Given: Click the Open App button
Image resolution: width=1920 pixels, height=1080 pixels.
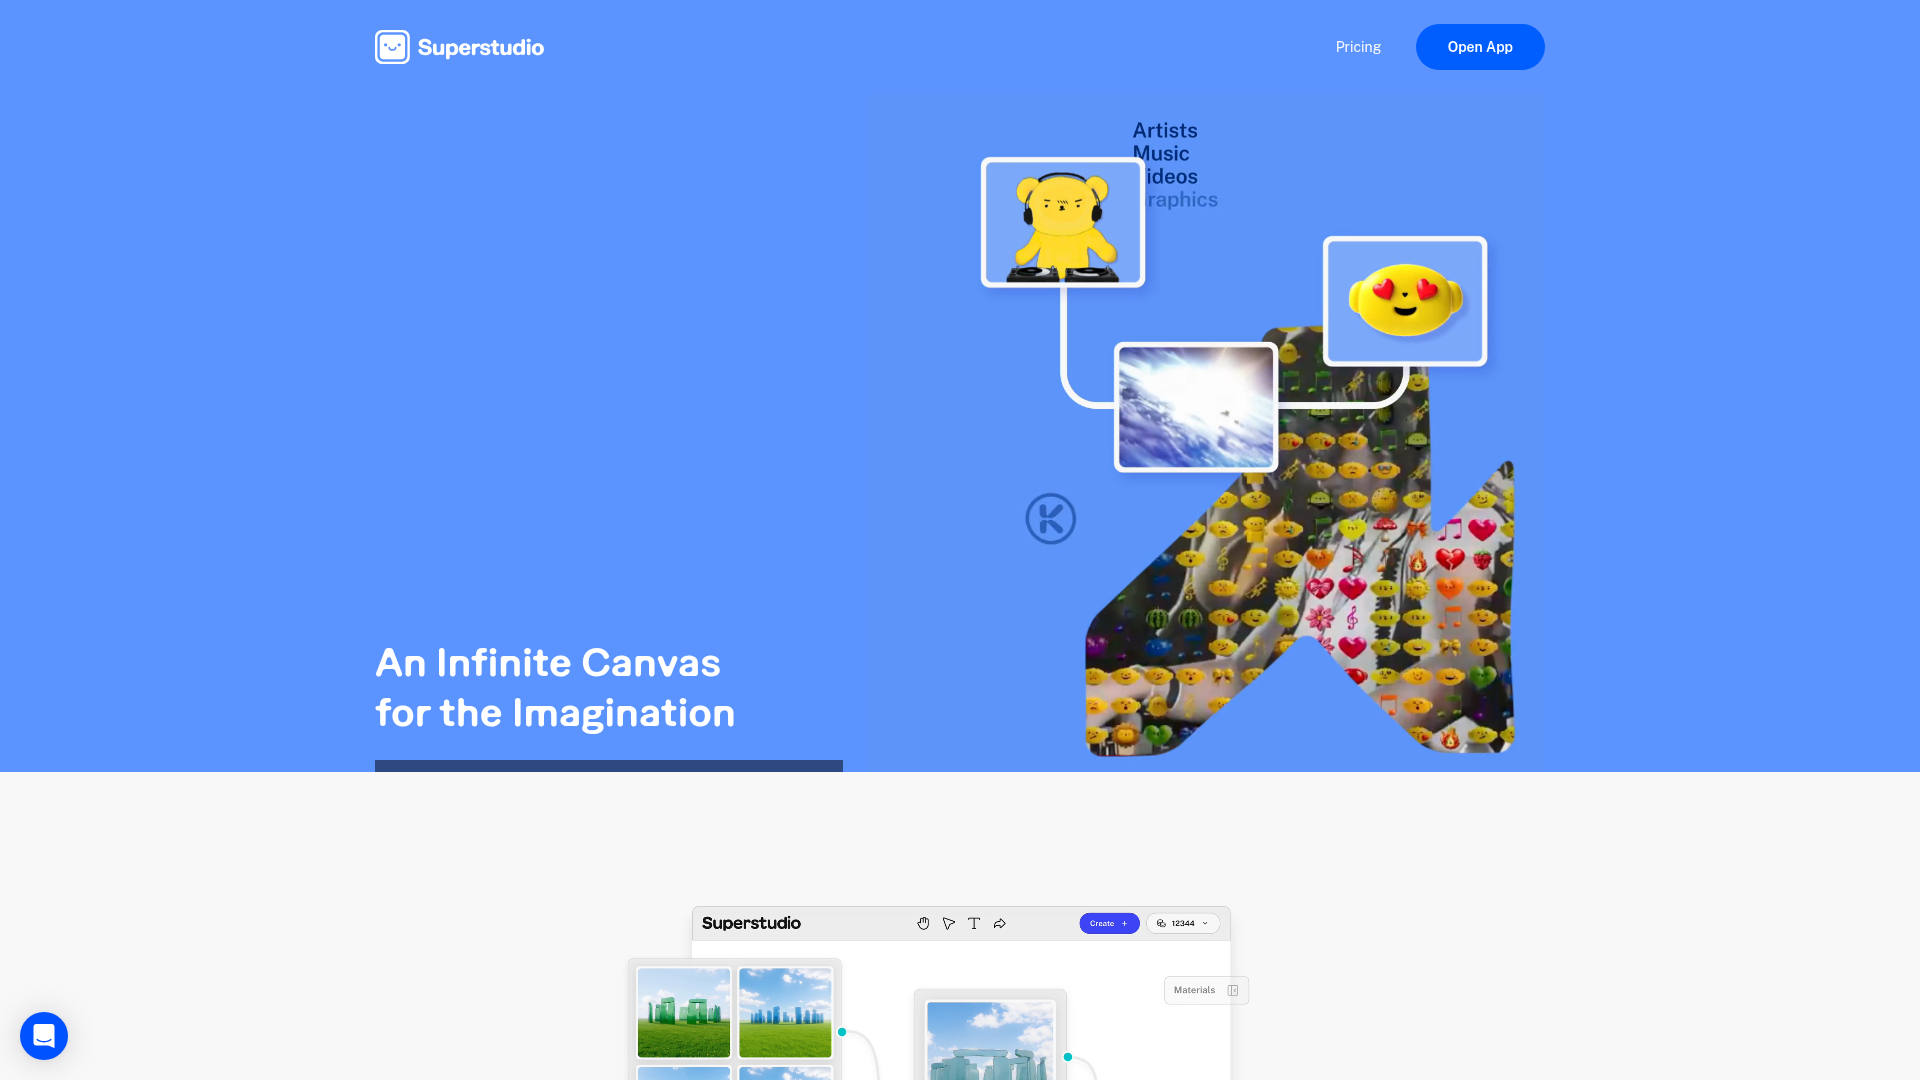Looking at the screenshot, I should [1480, 47].
